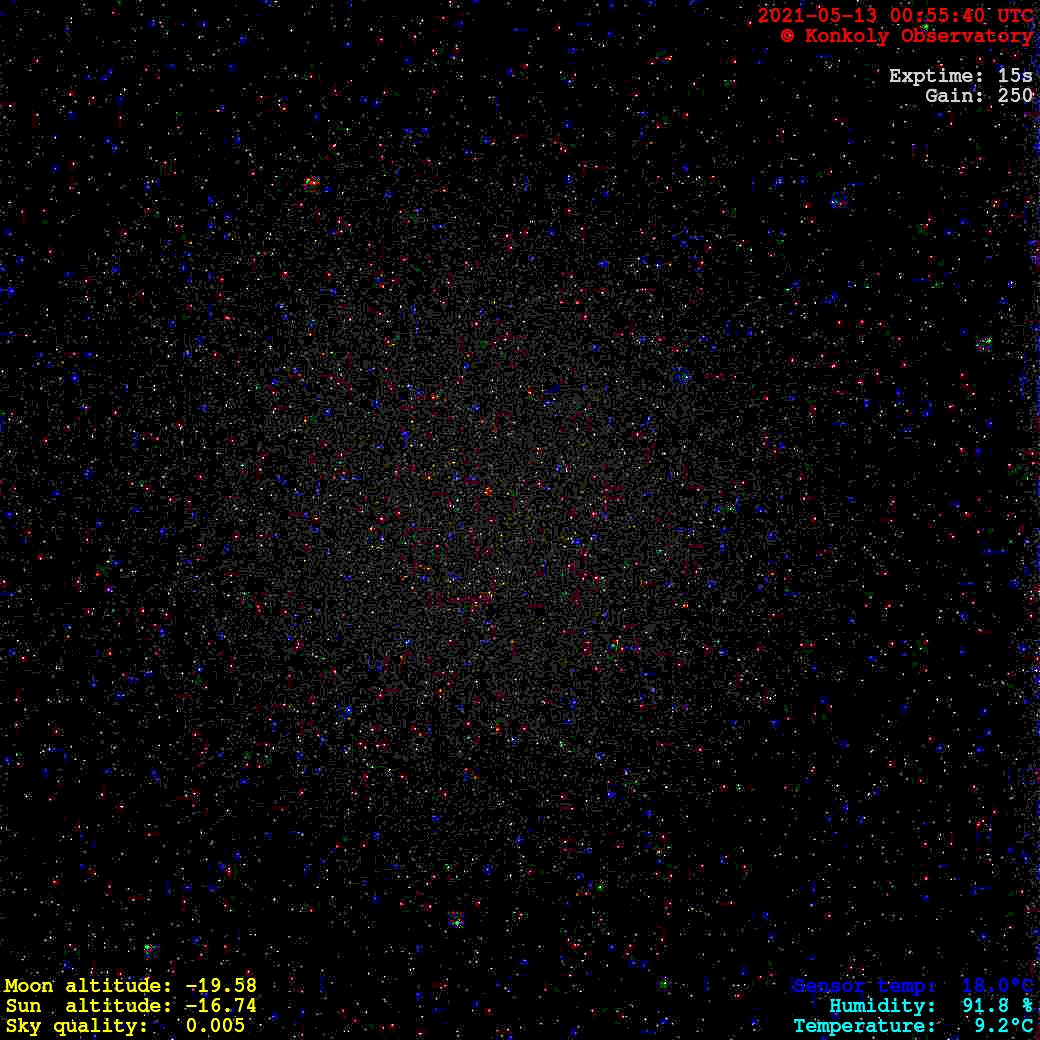1040x1040 pixels.
Task: Click the copyright symbol before Konkoly
Action: pos(788,36)
